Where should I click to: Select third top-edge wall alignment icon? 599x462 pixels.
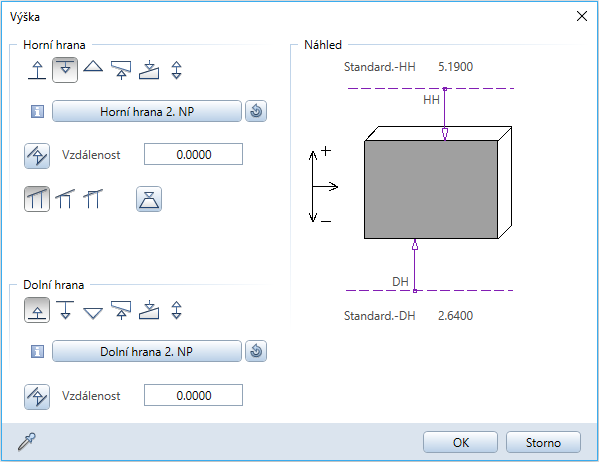coord(93,199)
